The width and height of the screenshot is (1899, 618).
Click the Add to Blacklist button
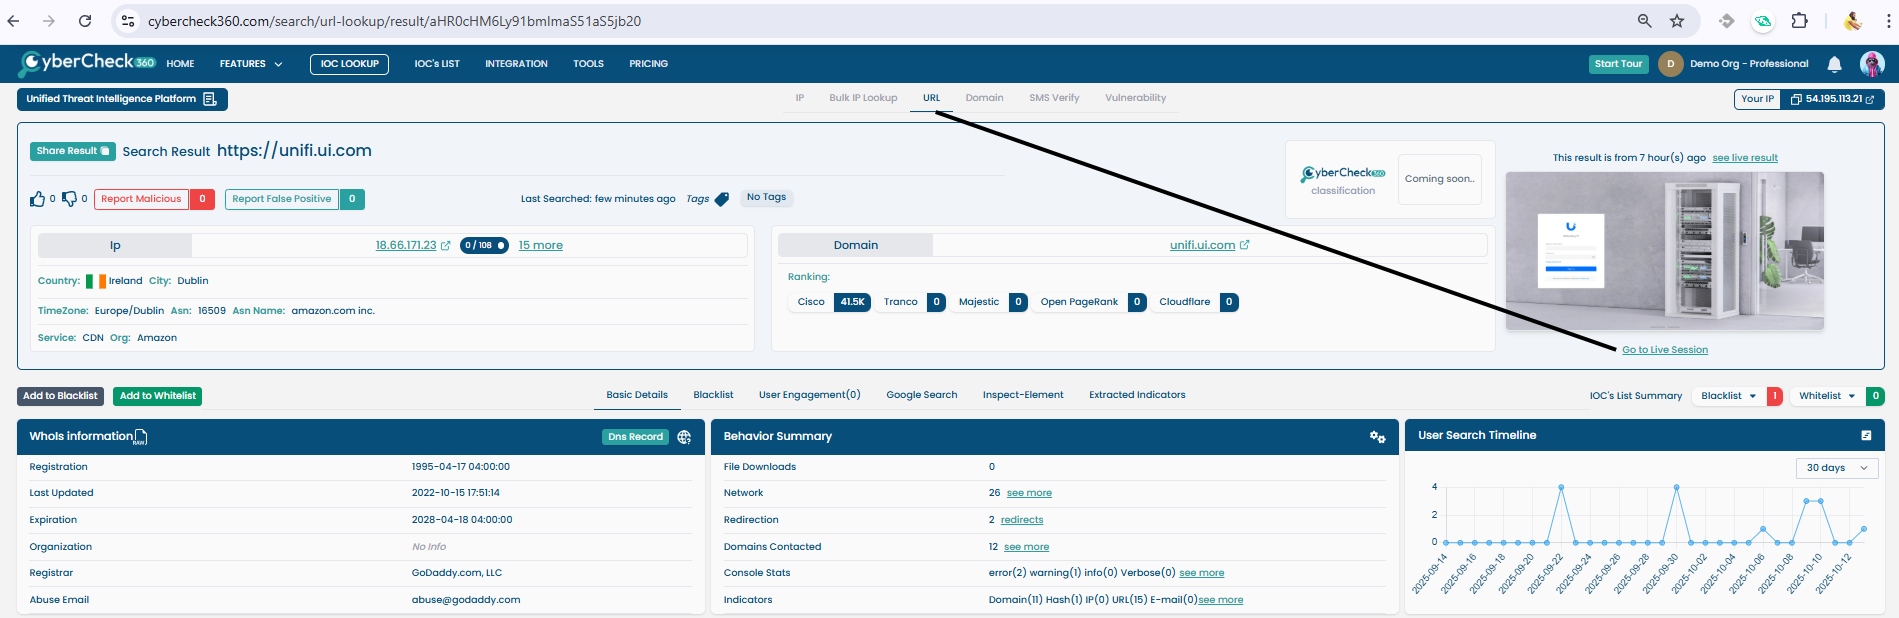pos(60,396)
